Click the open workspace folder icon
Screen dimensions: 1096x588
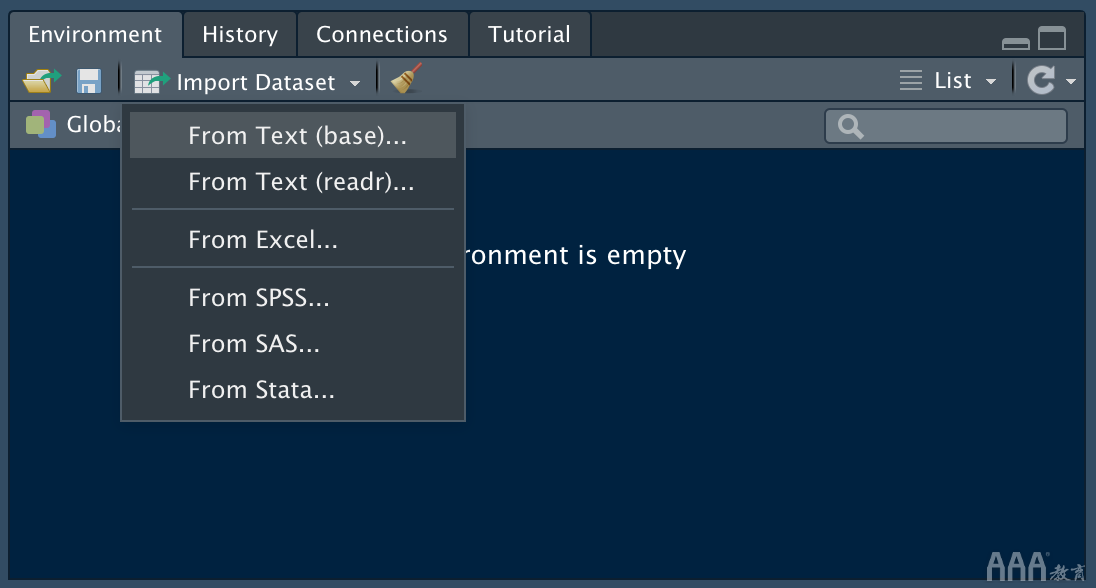pyautogui.click(x=41, y=81)
